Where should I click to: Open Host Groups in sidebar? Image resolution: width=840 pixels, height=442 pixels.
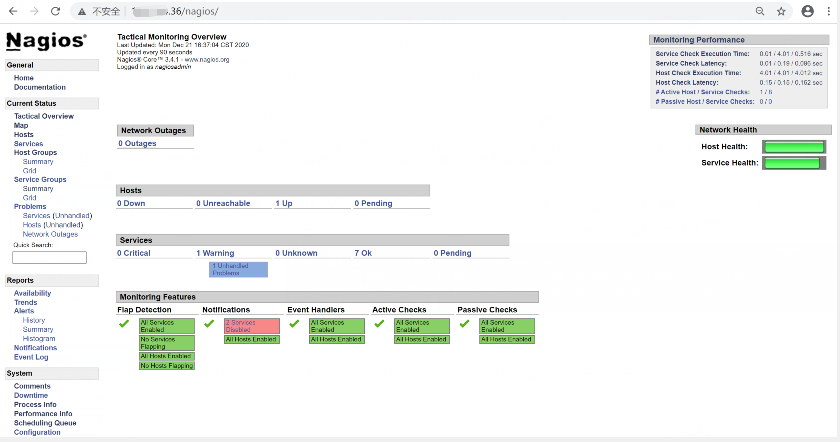click(x=35, y=153)
